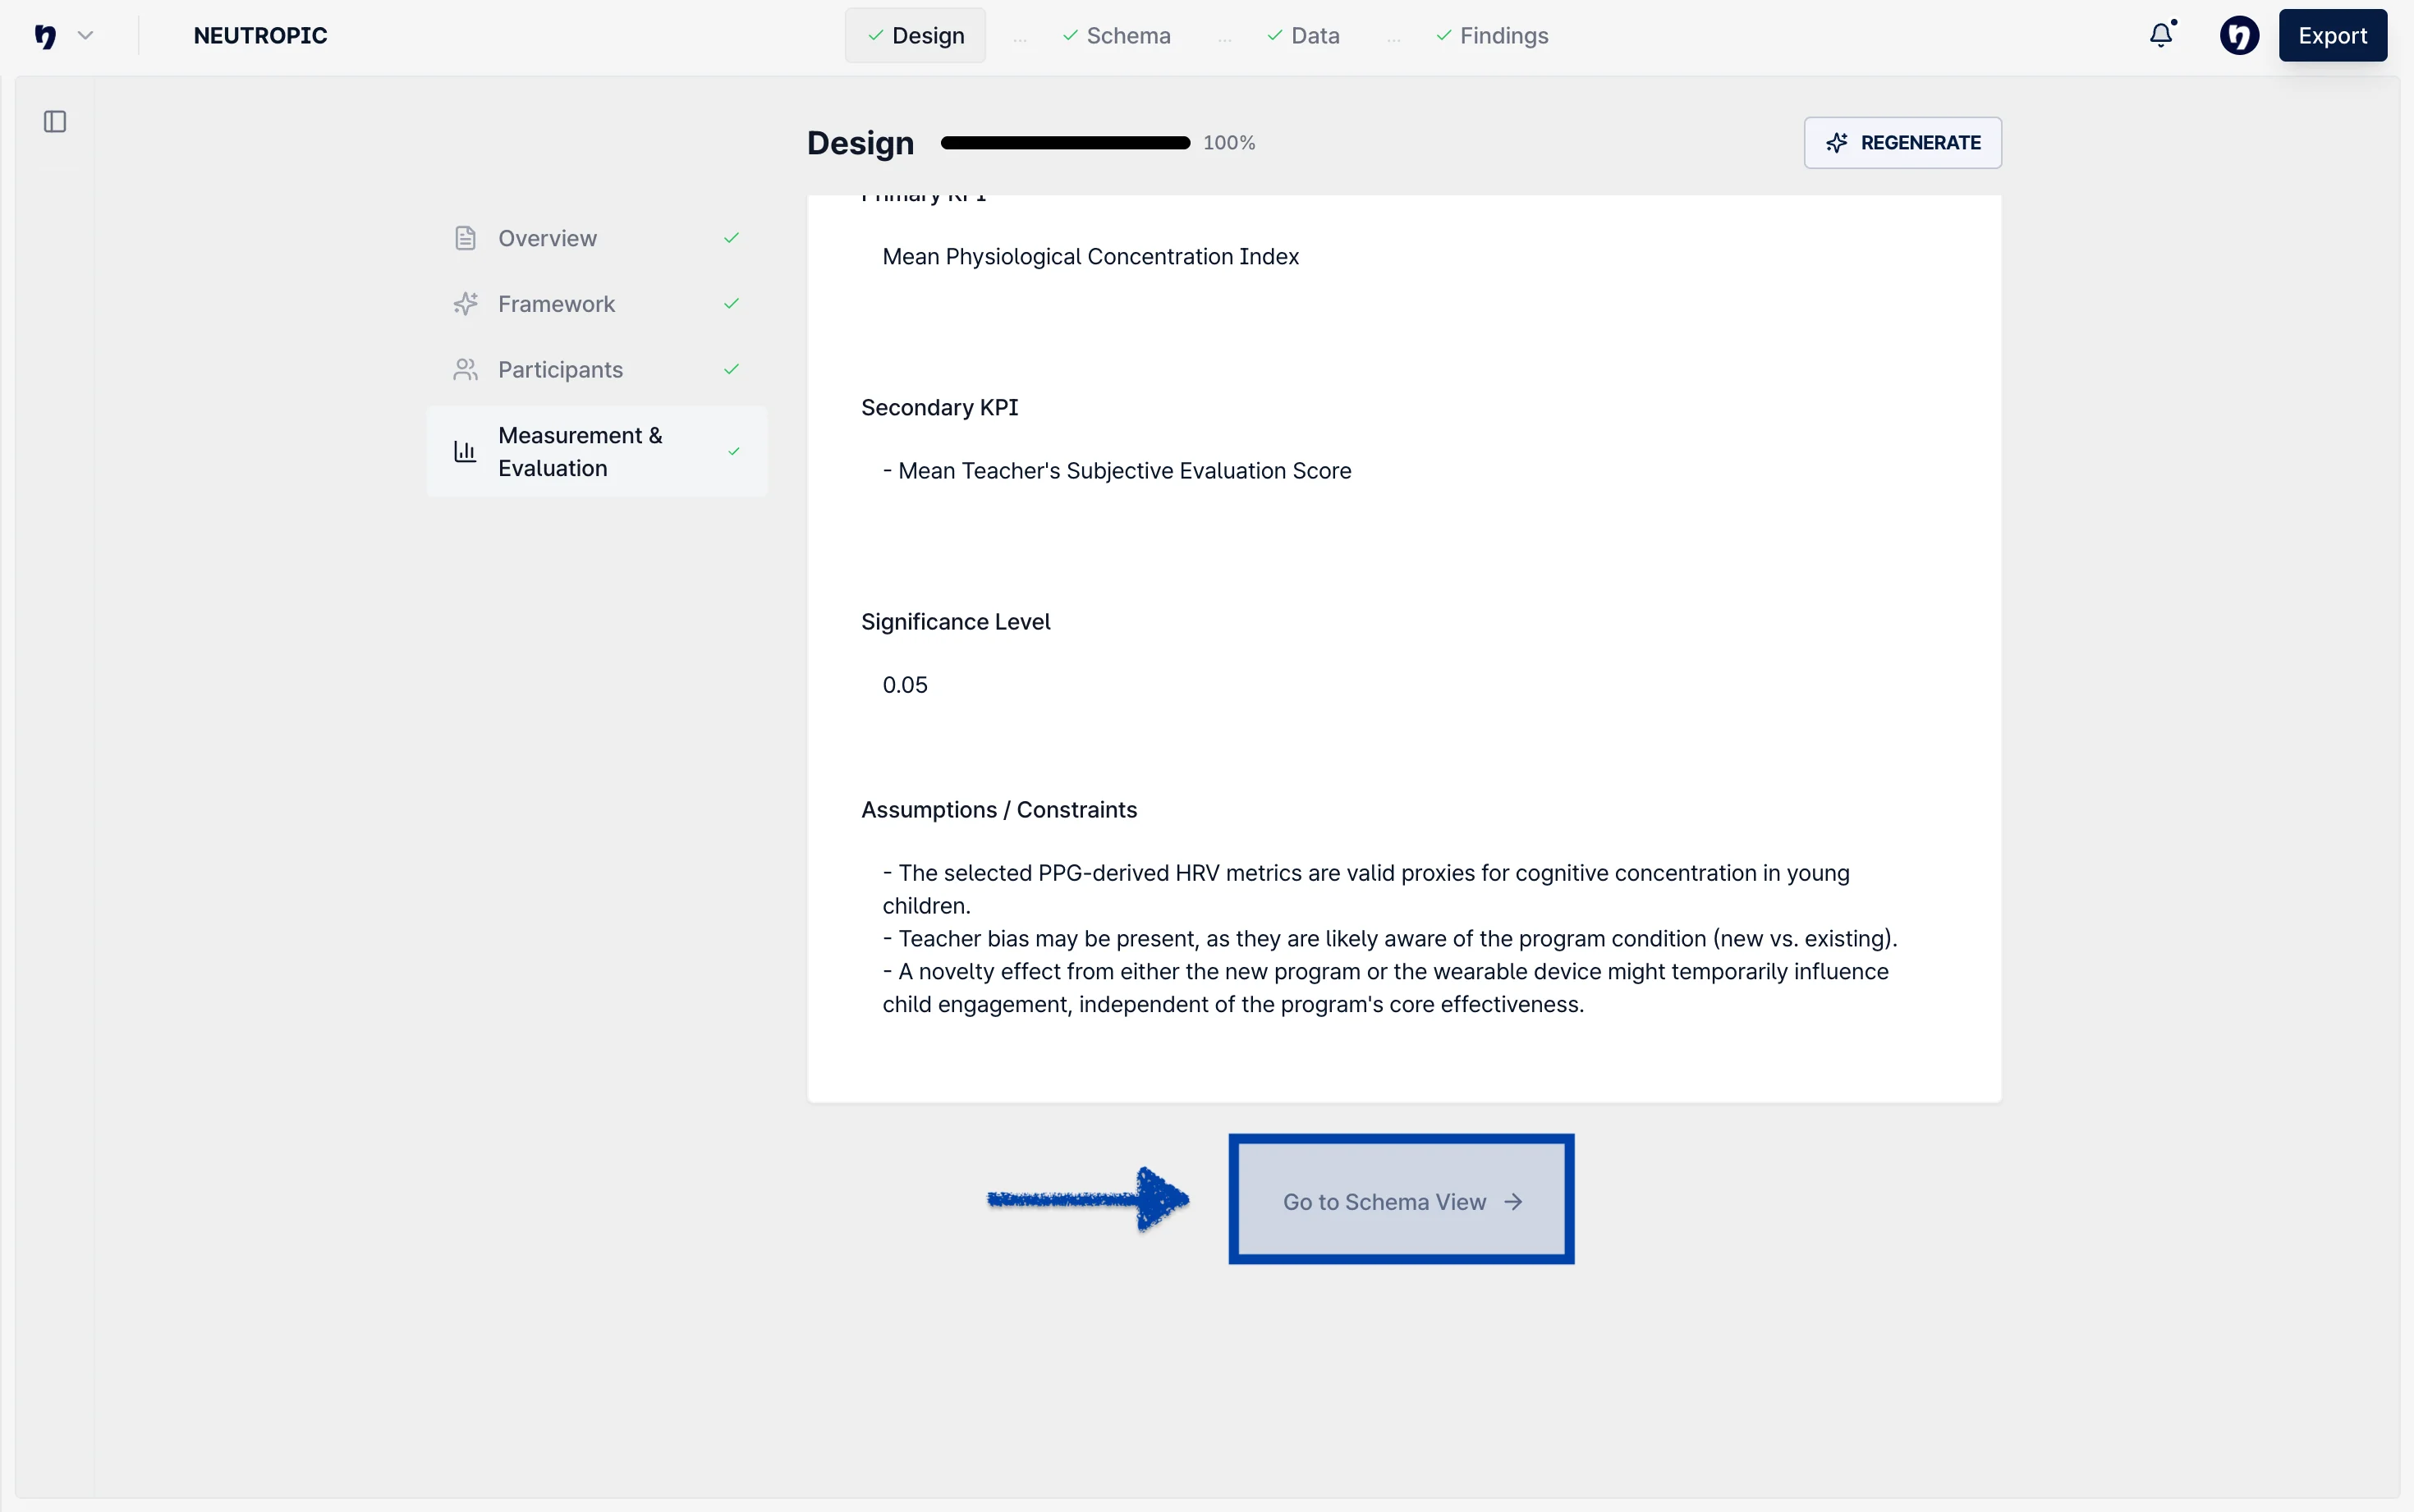
Task: Click the Significance Level heading
Action: coord(955,622)
